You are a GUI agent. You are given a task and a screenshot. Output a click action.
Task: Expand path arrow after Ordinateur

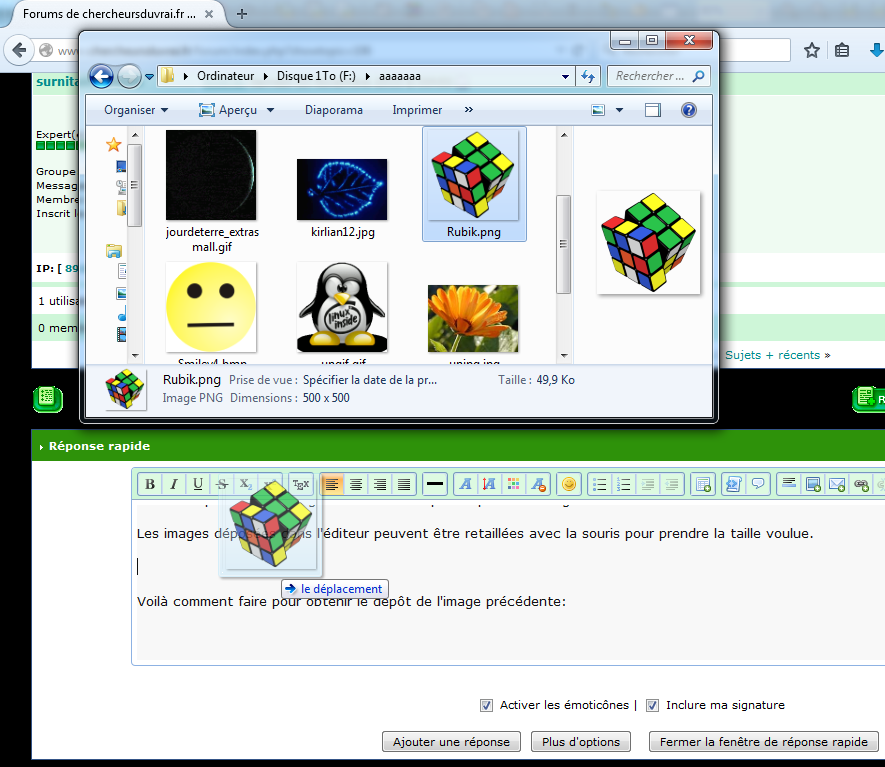click(265, 76)
